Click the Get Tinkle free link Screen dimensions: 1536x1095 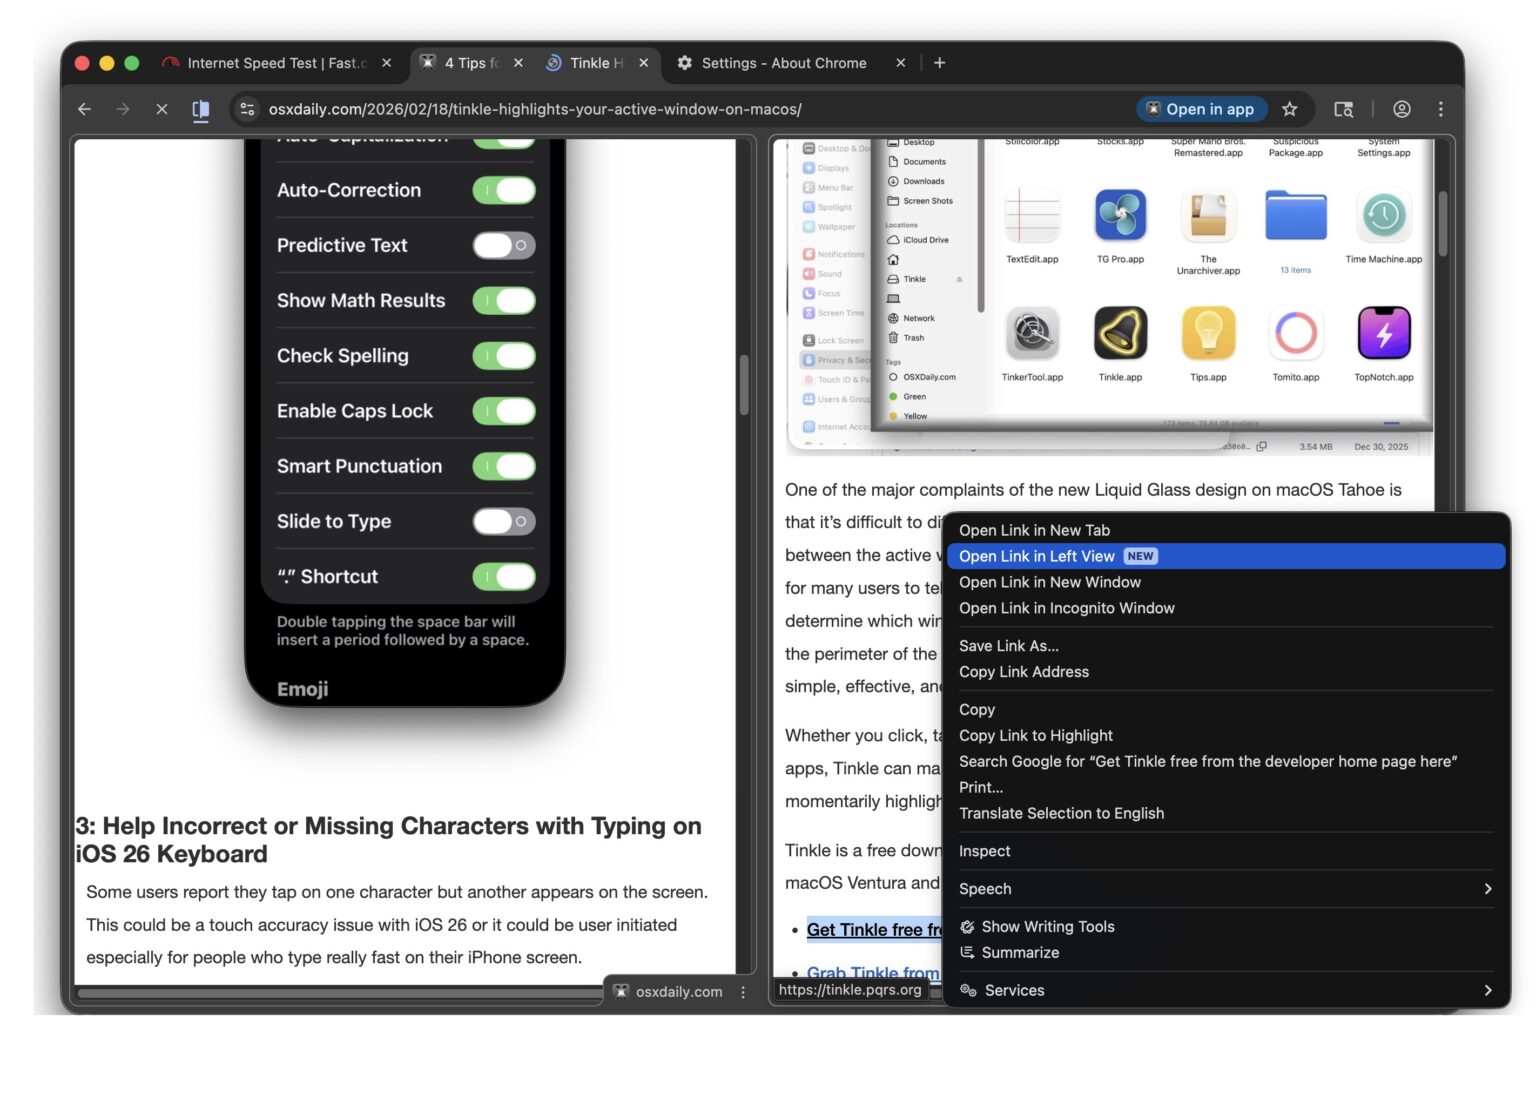[x=873, y=930]
